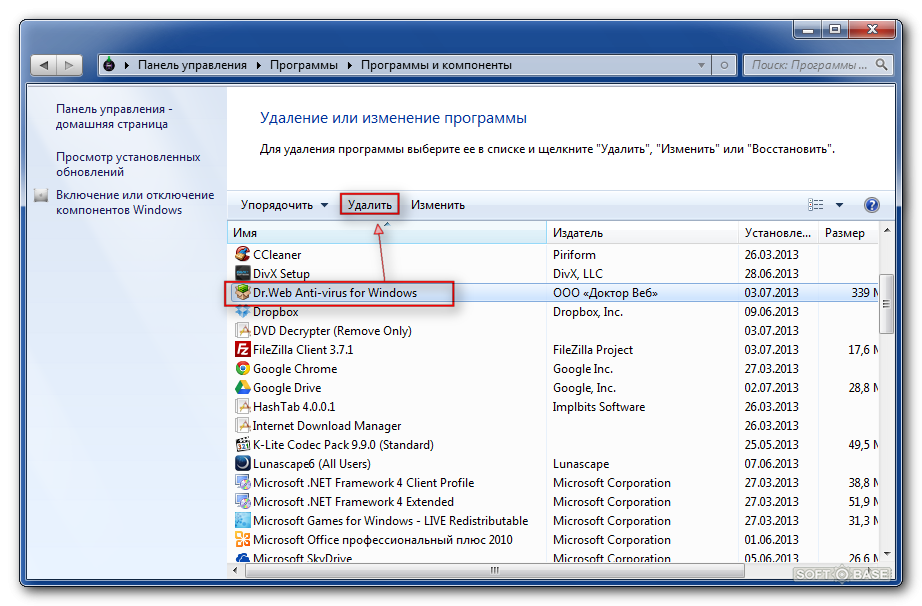Screen dimensions: 922x606
Task: Expand arrow before Панель управления breadcrumb
Action: pos(126,65)
